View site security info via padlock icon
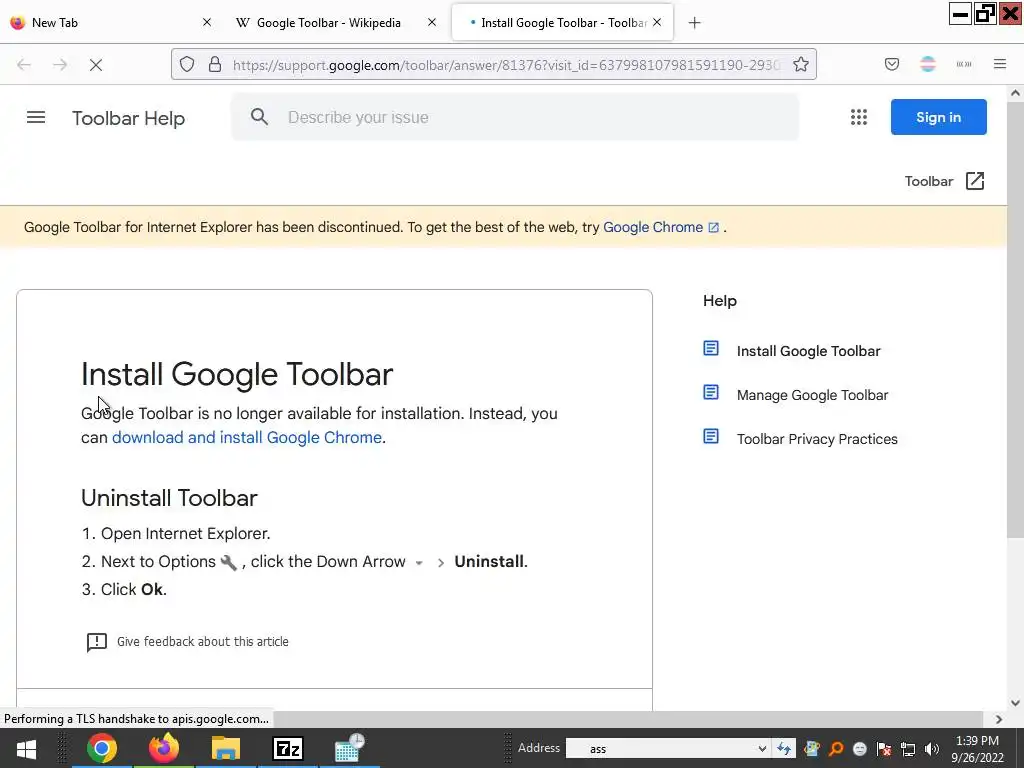The width and height of the screenshot is (1024, 768). coord(215,64)
